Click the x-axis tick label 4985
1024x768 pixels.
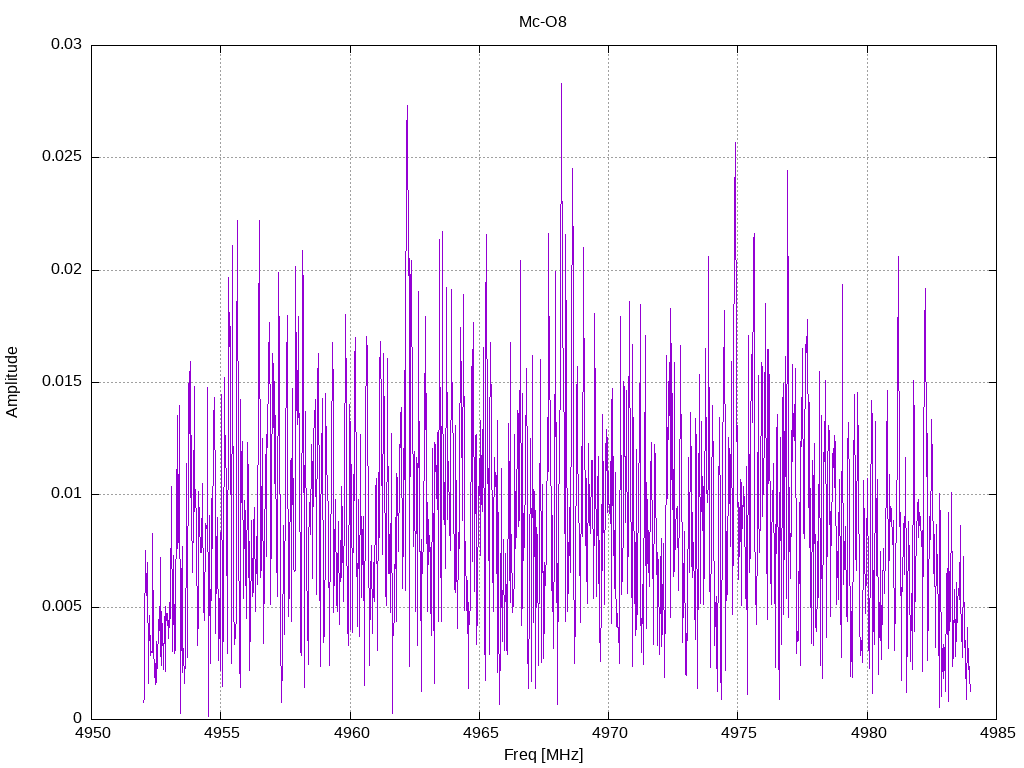(x=997, y=733)
